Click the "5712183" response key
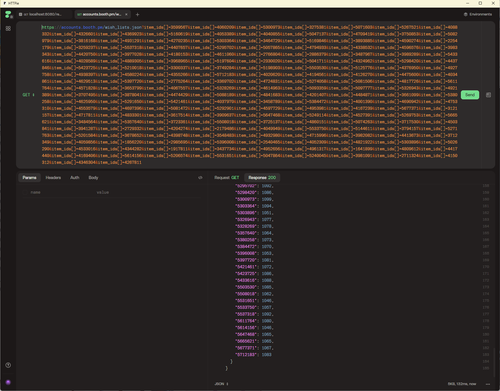 (246, 355)
